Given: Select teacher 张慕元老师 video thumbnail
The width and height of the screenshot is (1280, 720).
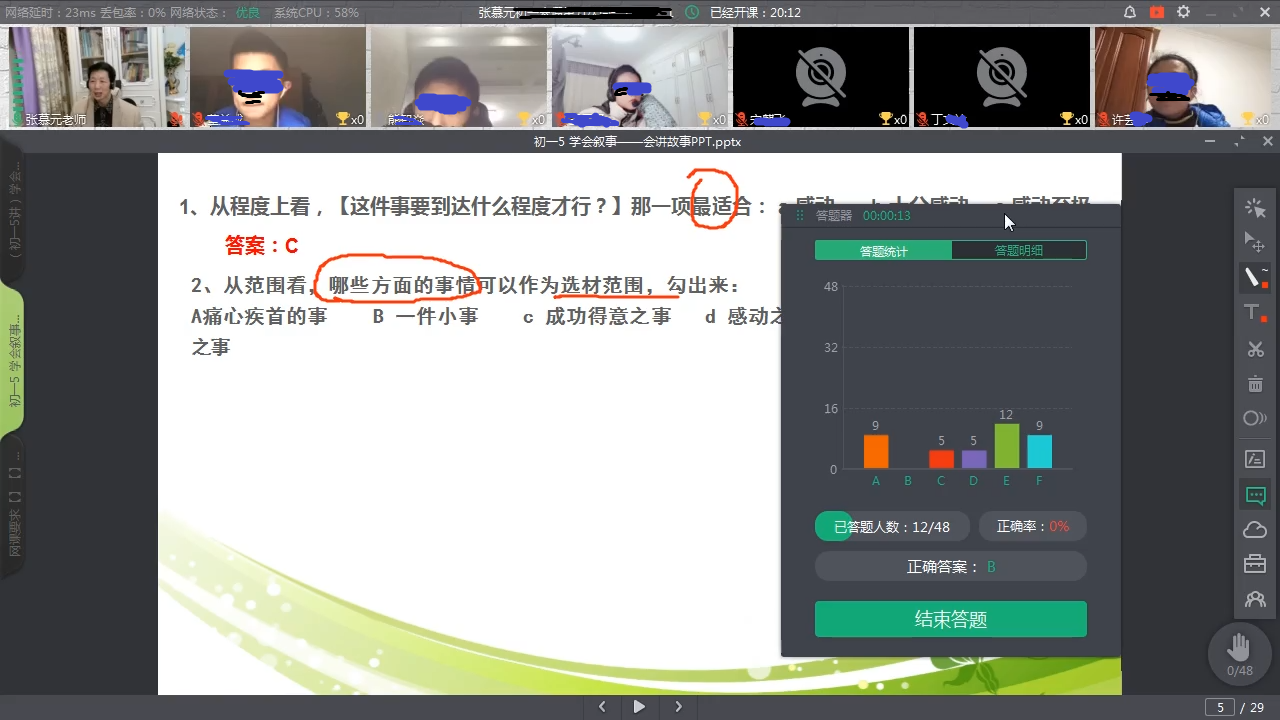Looking at the screenshot, I should click(x=95, y=77).
